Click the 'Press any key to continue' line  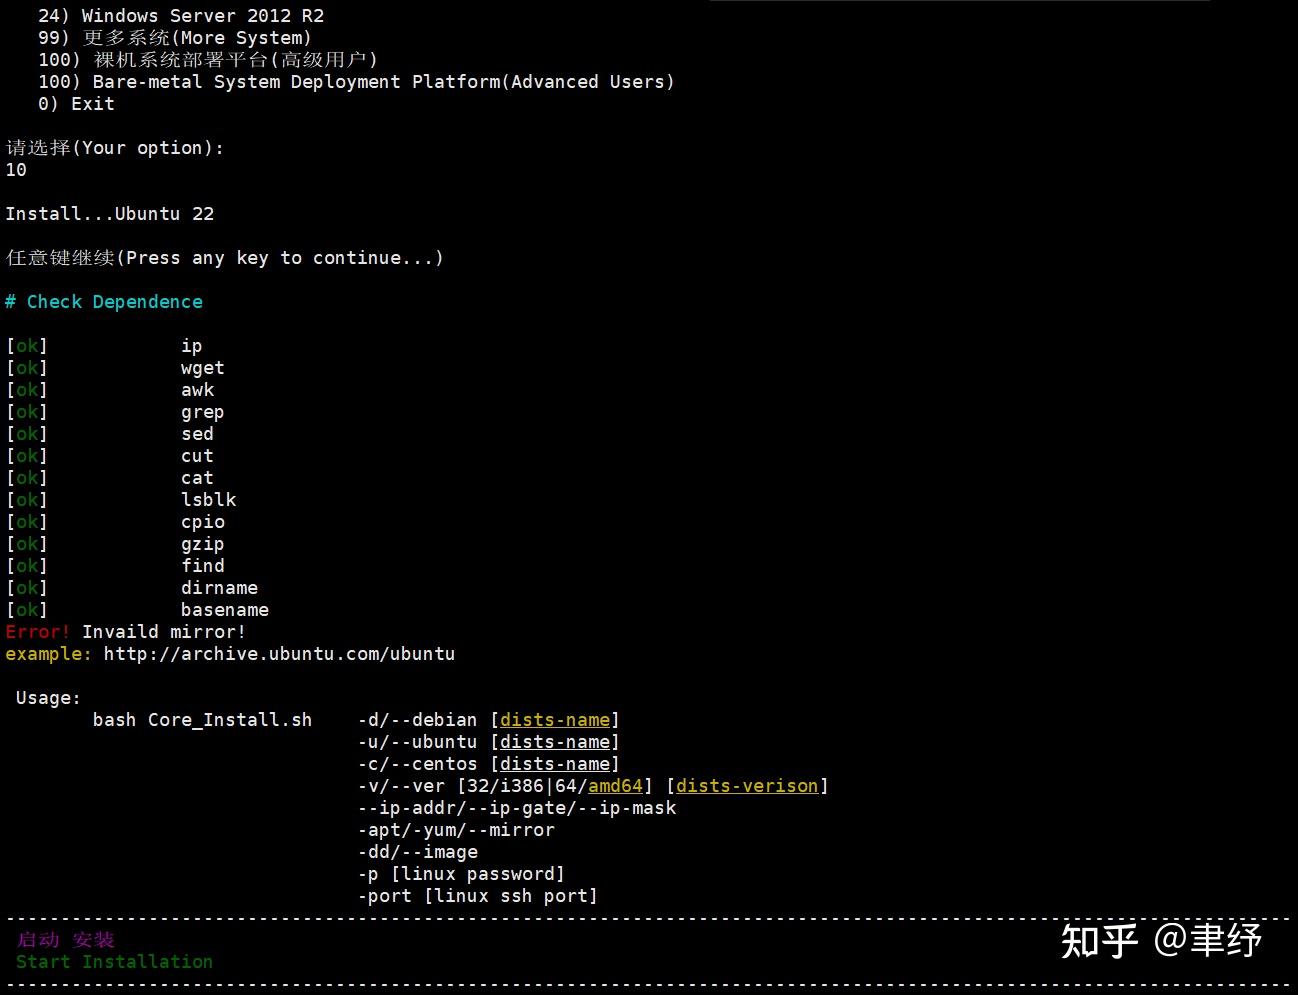click(x=225, y=258)
